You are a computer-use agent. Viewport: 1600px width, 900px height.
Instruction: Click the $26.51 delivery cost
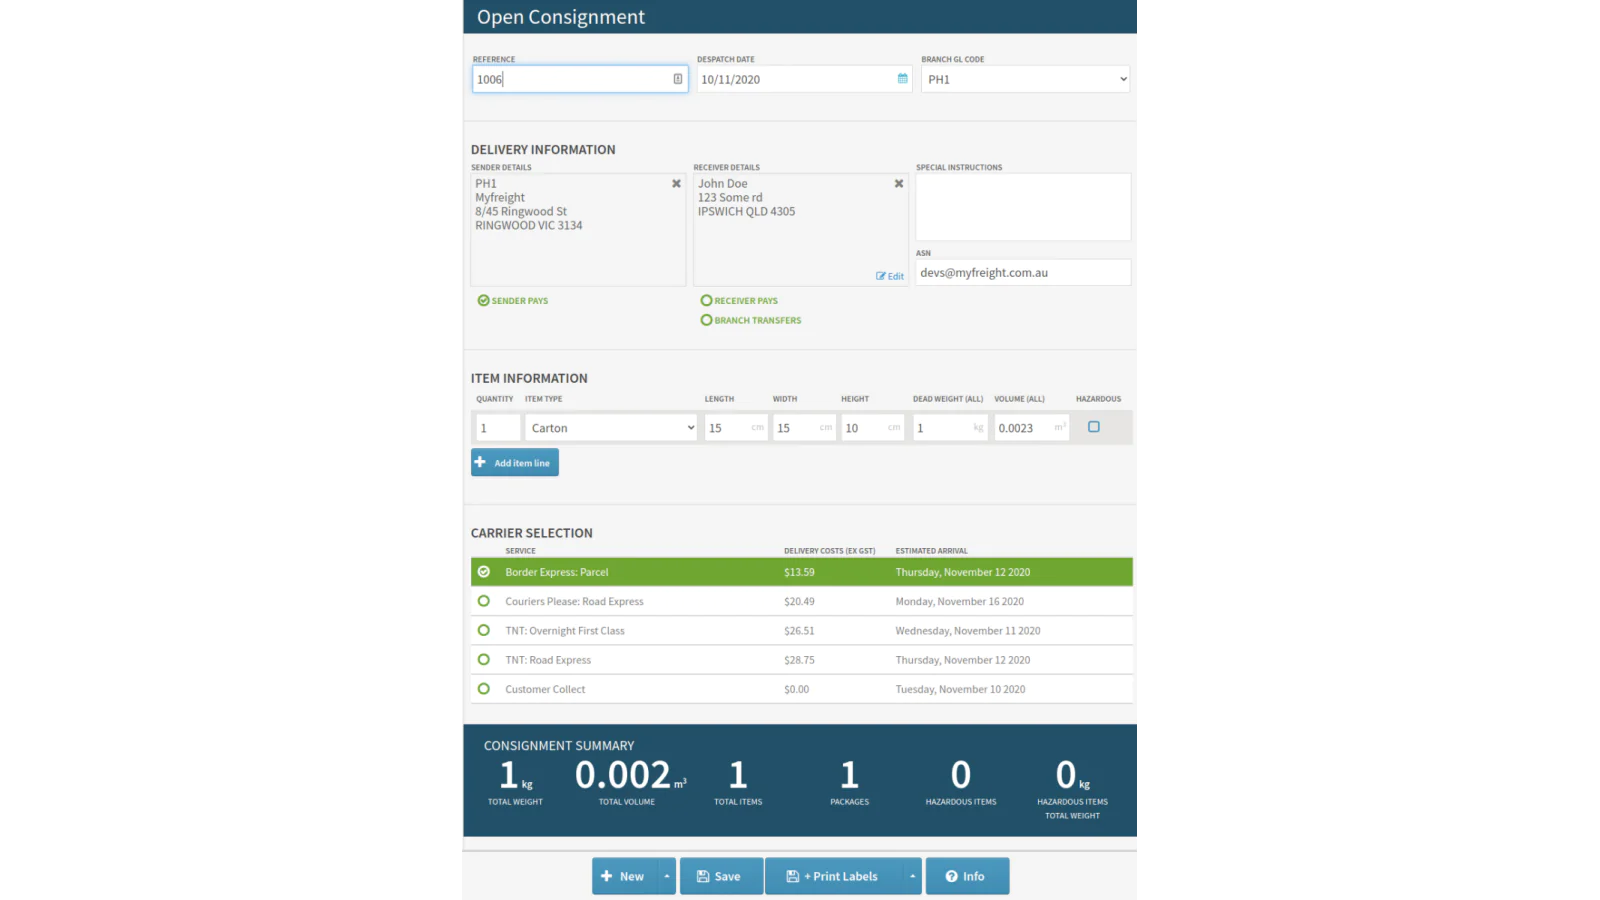pyautogui.click(x=799, y=631)
